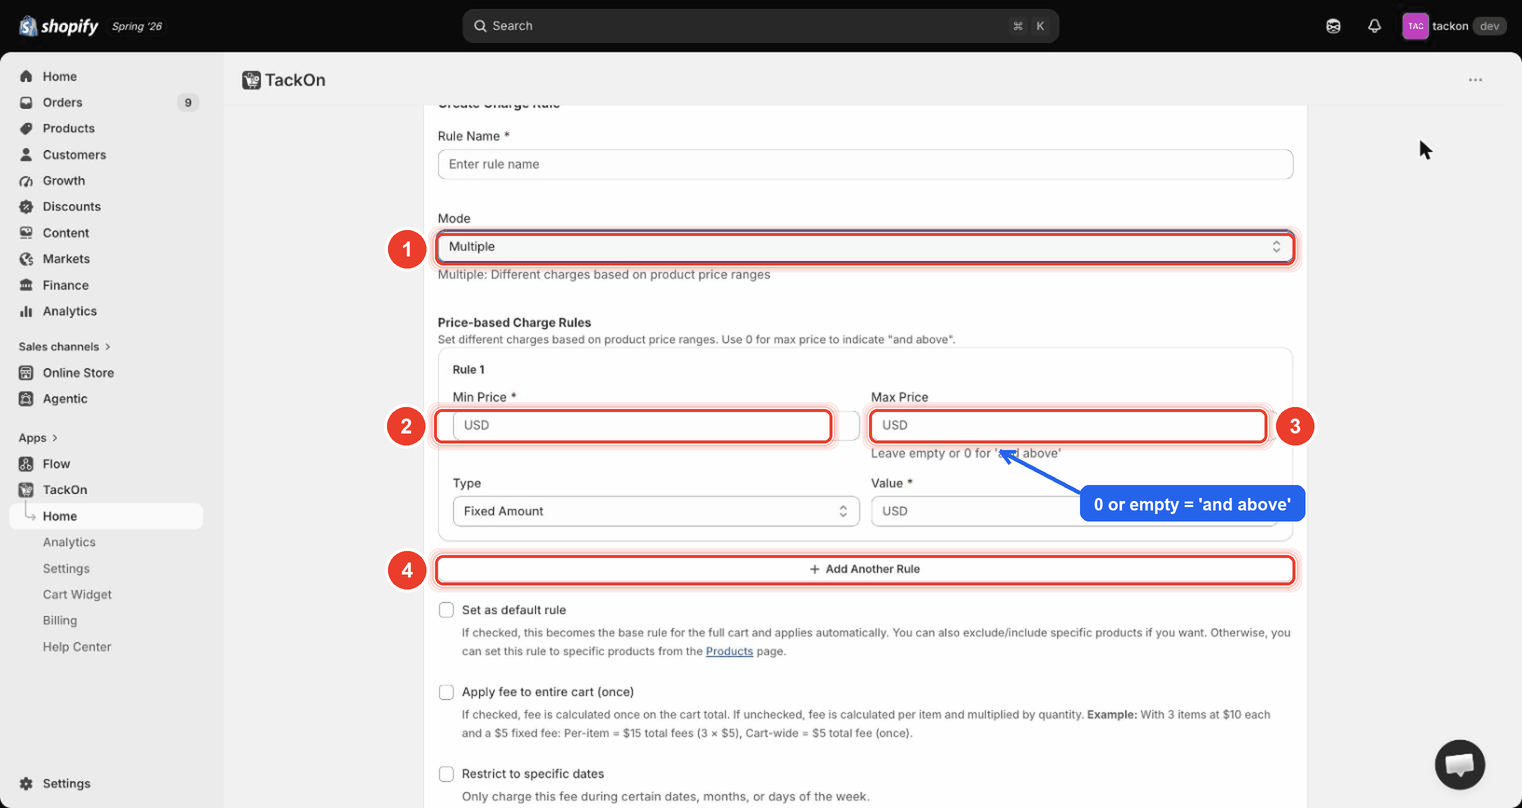
Task: Click the Orders sidebar icon
Action: (x=26, y=102)
